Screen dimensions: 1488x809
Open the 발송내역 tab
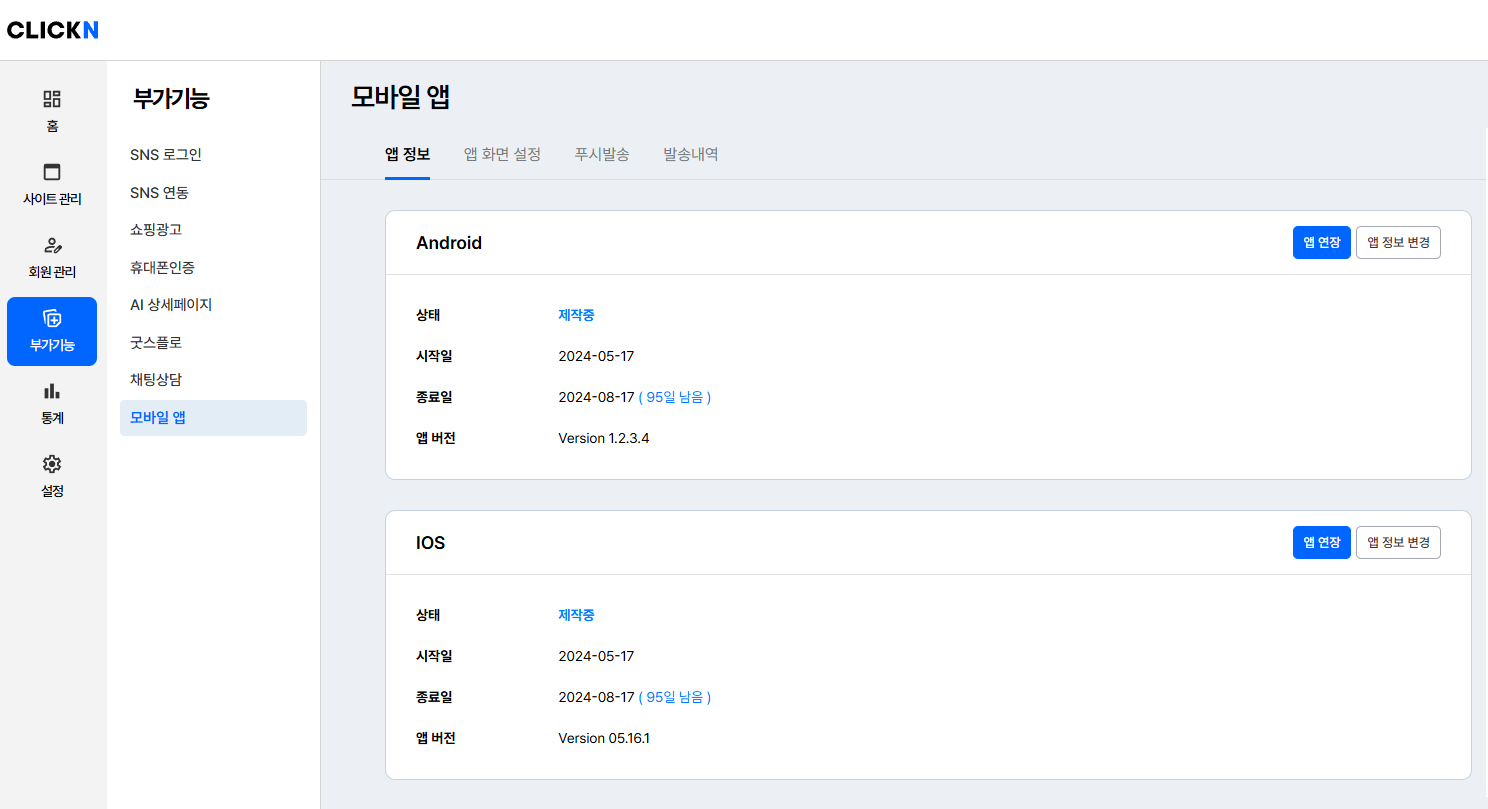690,154
